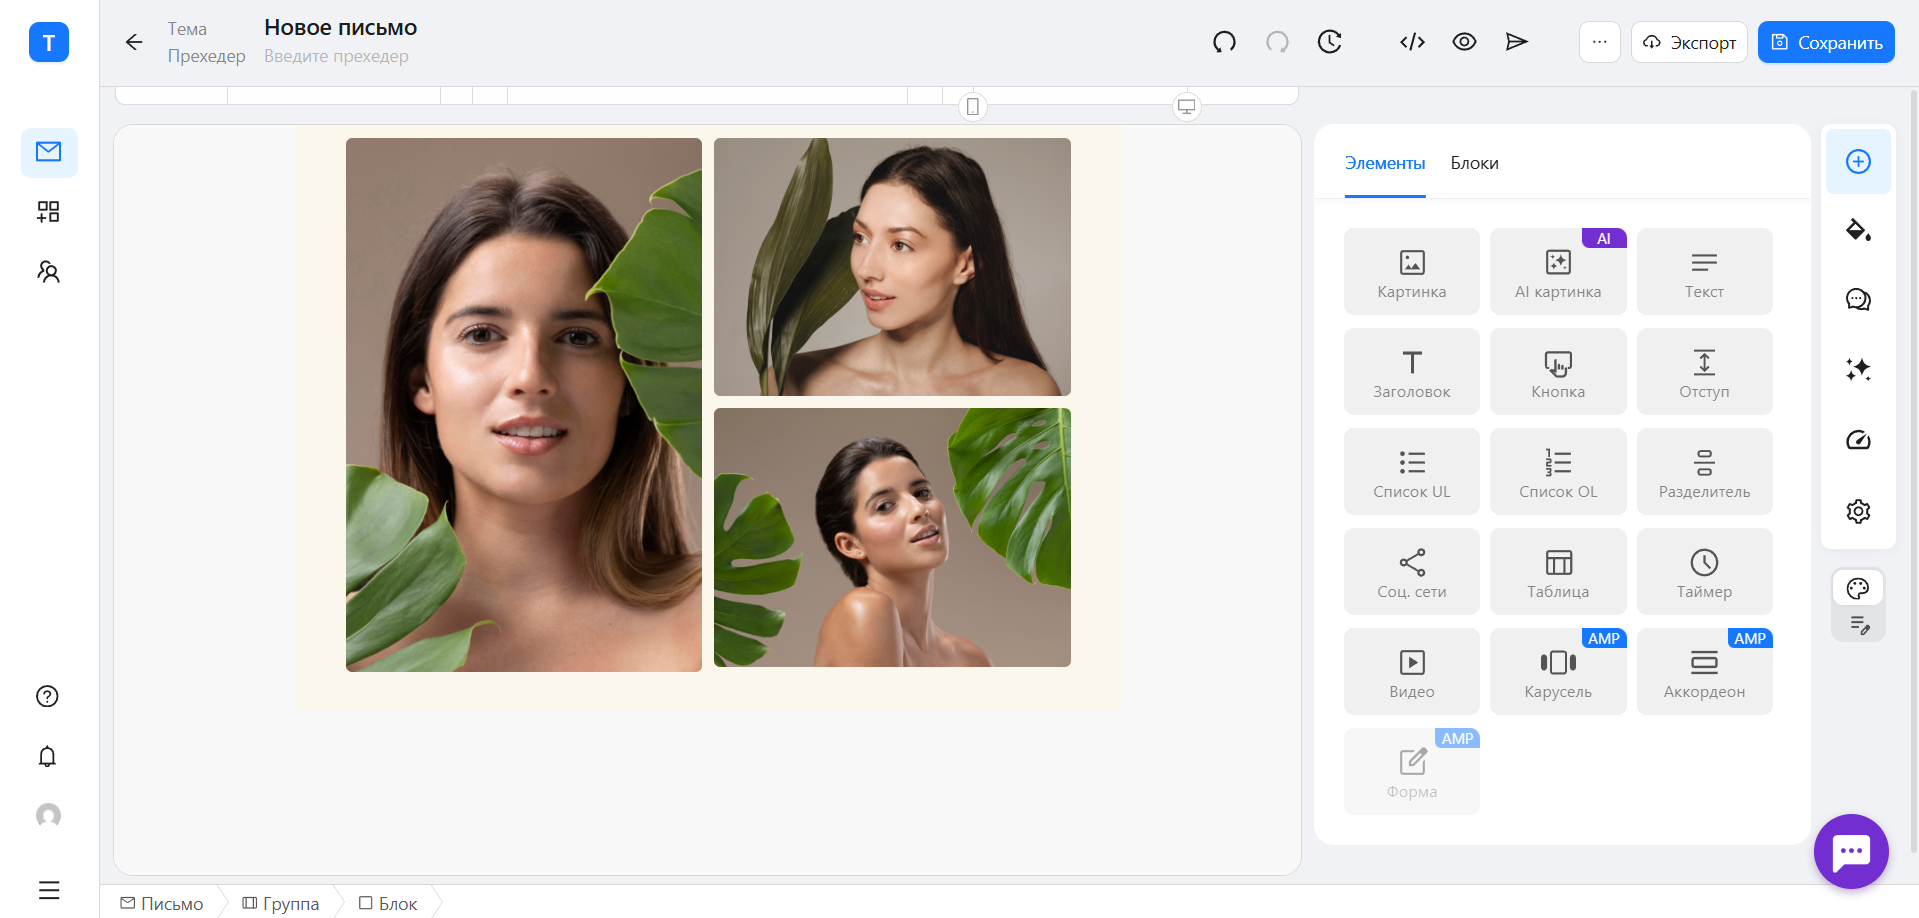Click Письмо in the breadcrumb

(x=162, y=903)
